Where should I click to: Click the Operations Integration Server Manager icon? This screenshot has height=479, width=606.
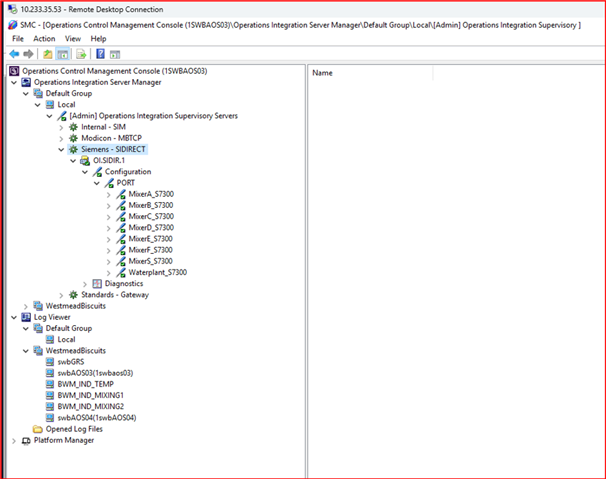tap(26, 82)
